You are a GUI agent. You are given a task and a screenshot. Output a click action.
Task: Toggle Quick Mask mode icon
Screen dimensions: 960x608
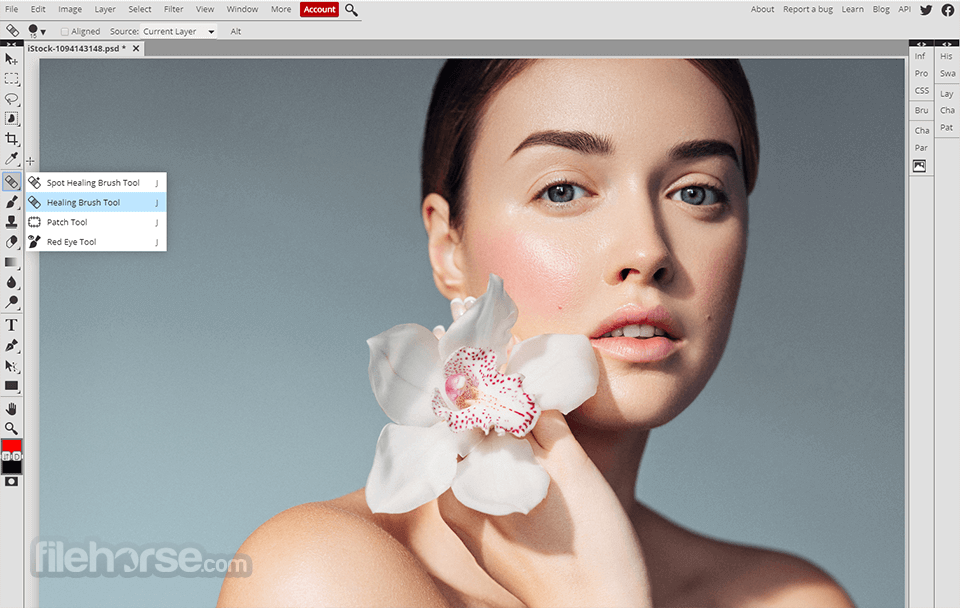11,482
